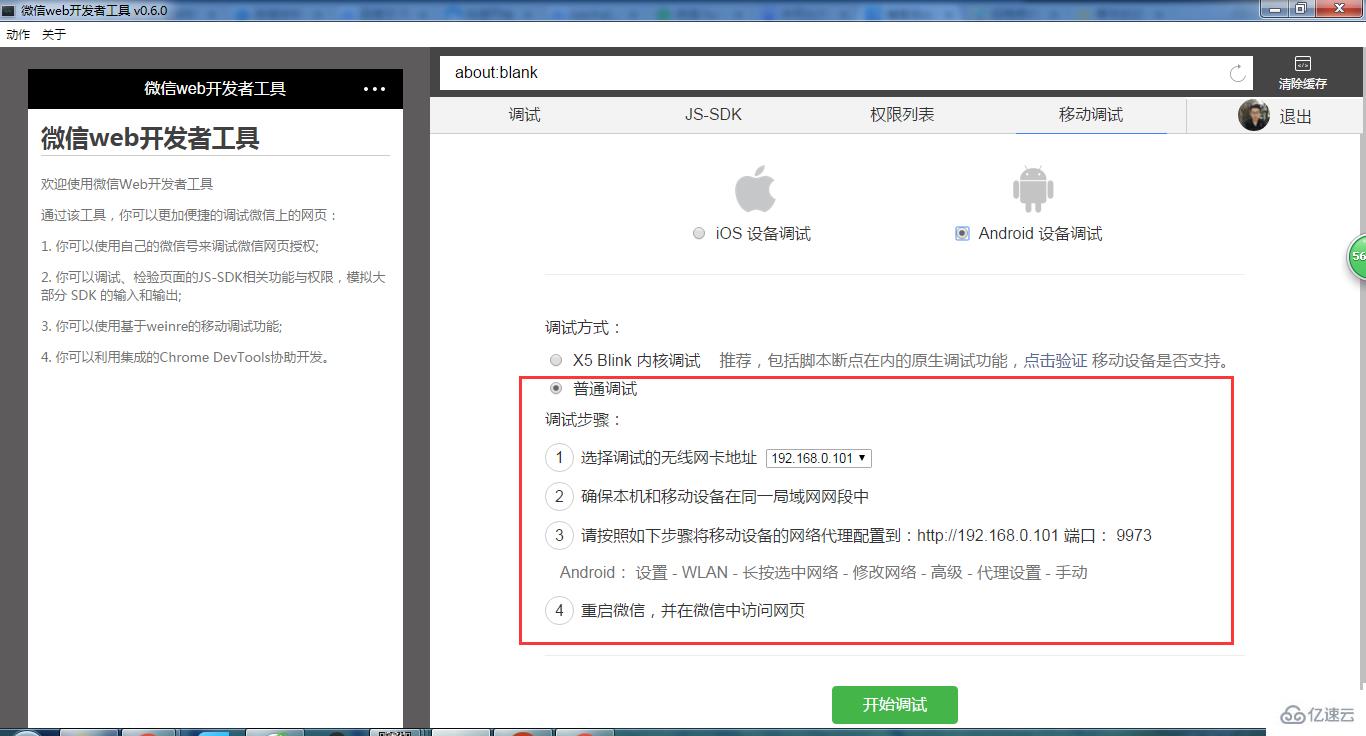
Task: Click step text 重启微信，并在微信中访问网页
Action: point(693,610)
